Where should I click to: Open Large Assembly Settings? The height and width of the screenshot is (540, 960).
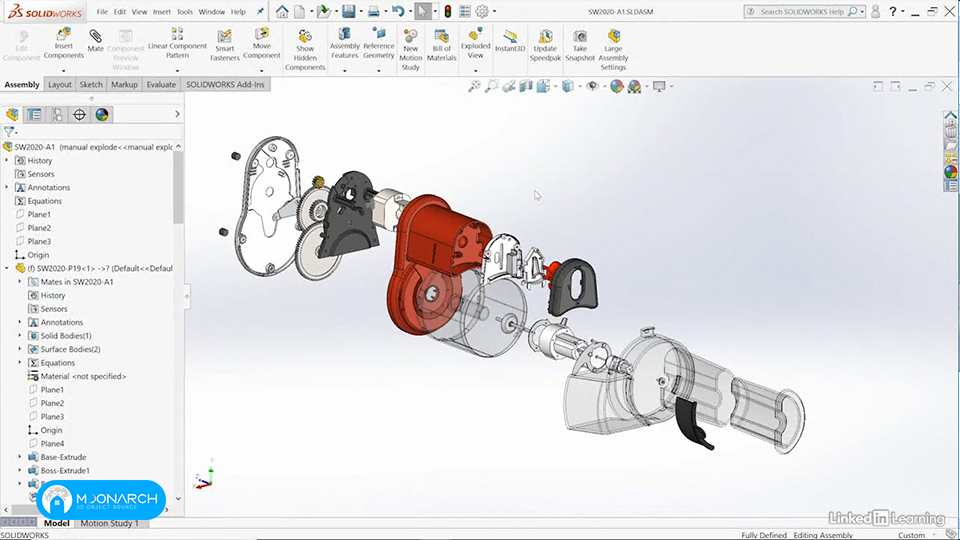(x=613, y=49)
